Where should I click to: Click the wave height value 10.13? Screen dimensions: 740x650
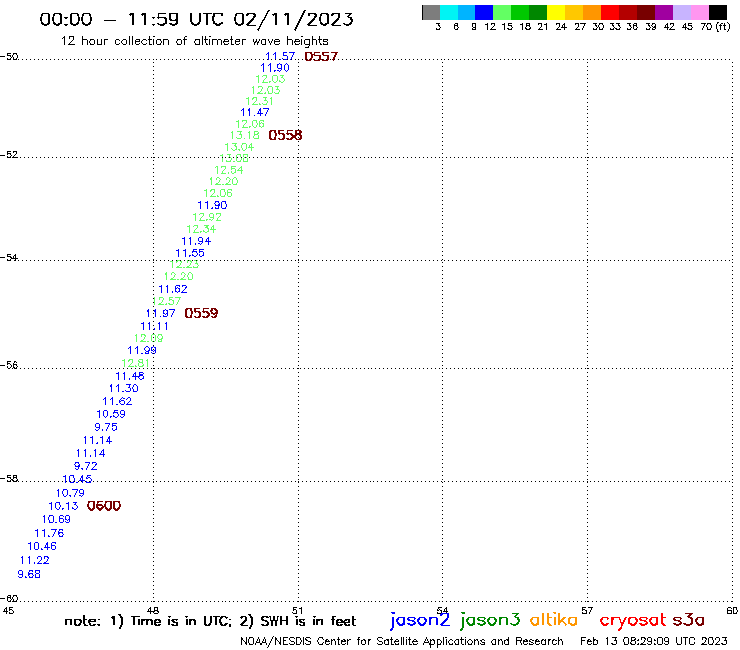tap(63, 506)
